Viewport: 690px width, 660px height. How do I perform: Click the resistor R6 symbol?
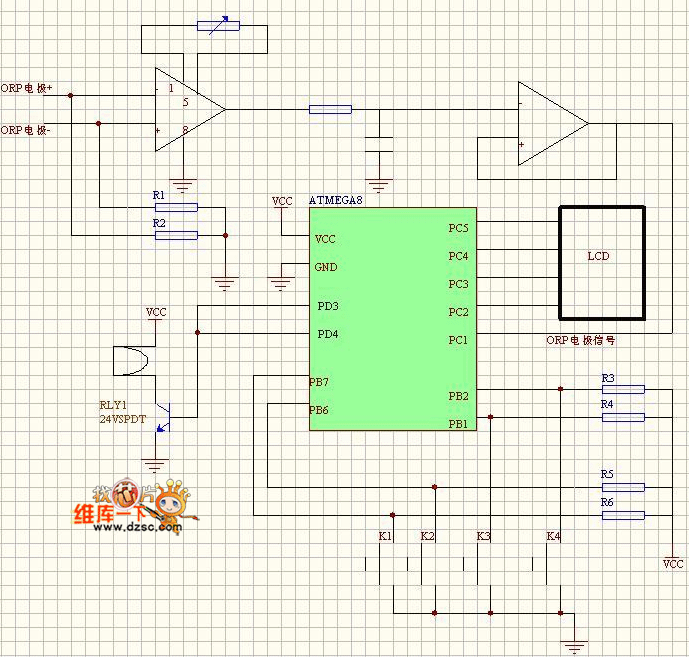(623, 515)
